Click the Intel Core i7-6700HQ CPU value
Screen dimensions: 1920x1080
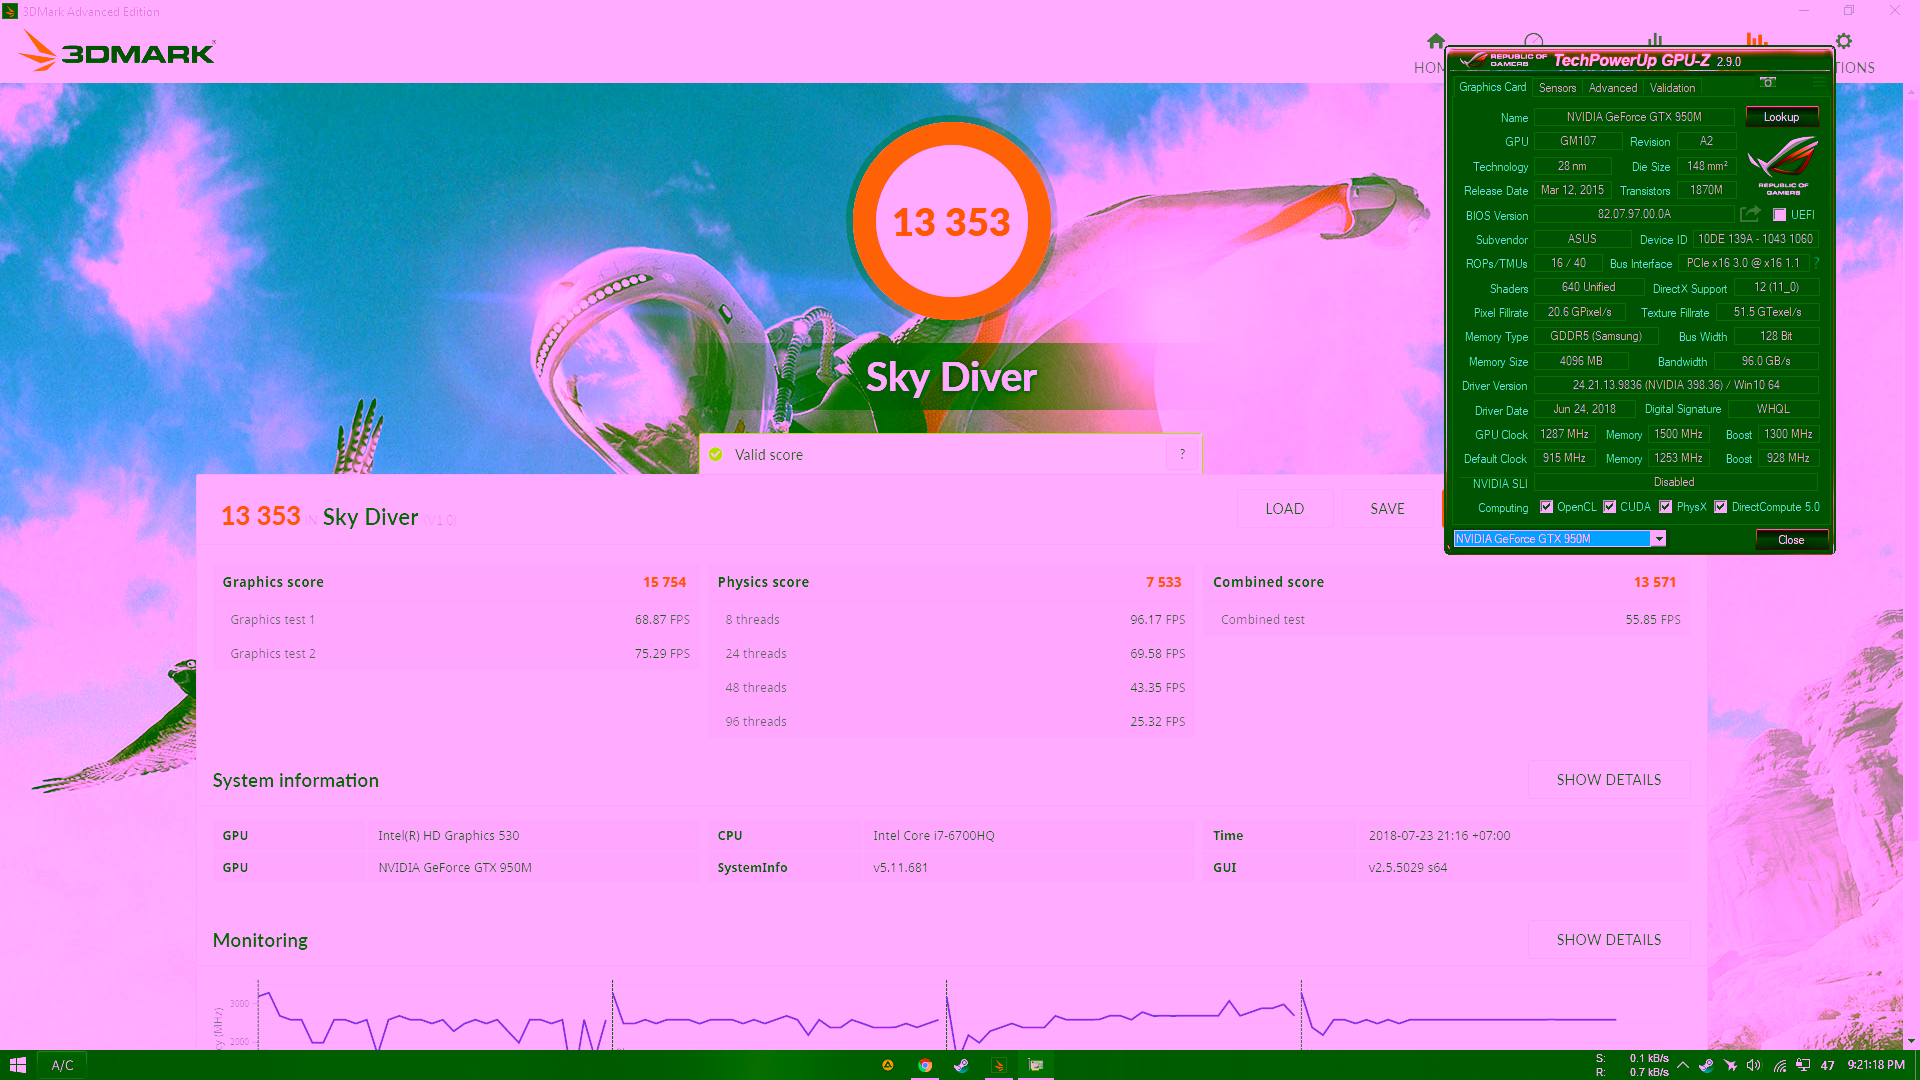click(933, 836)
